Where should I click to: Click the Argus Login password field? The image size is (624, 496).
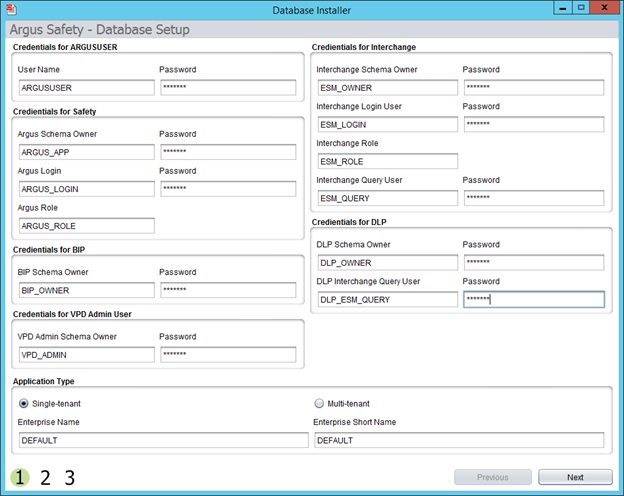pyautogui.click(x=228, y=189)
